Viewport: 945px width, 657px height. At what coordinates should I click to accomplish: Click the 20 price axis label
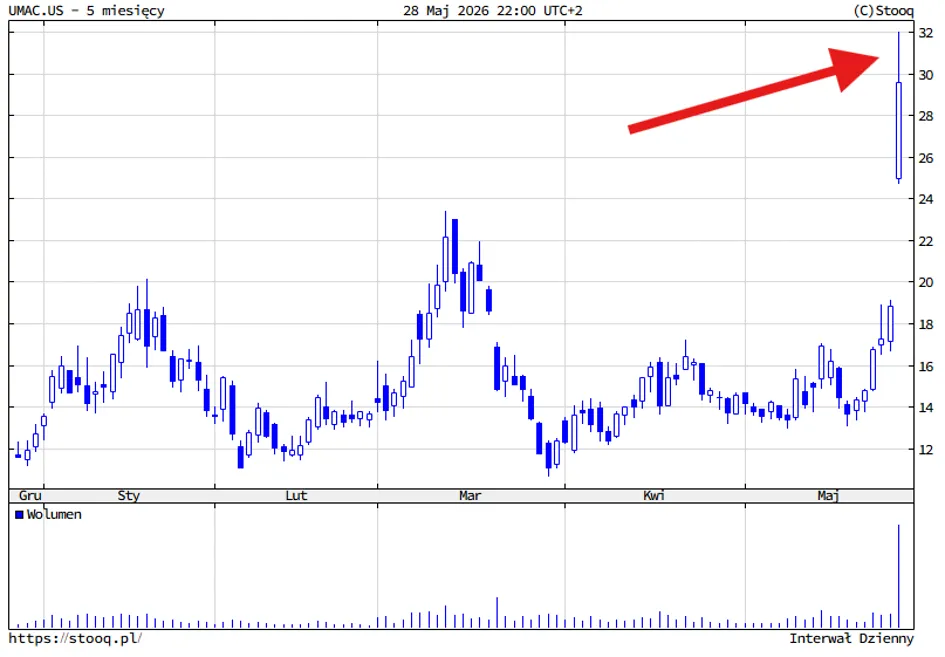(x=925, y=283)
